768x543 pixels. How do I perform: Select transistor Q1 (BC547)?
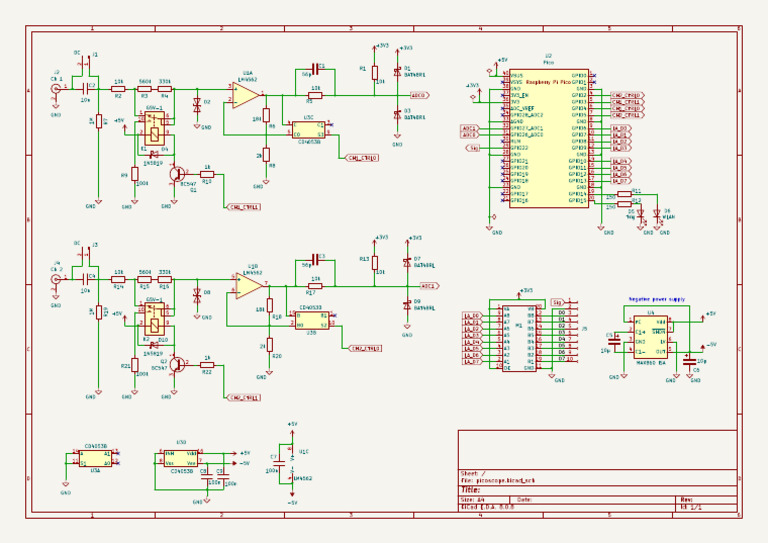177,174
